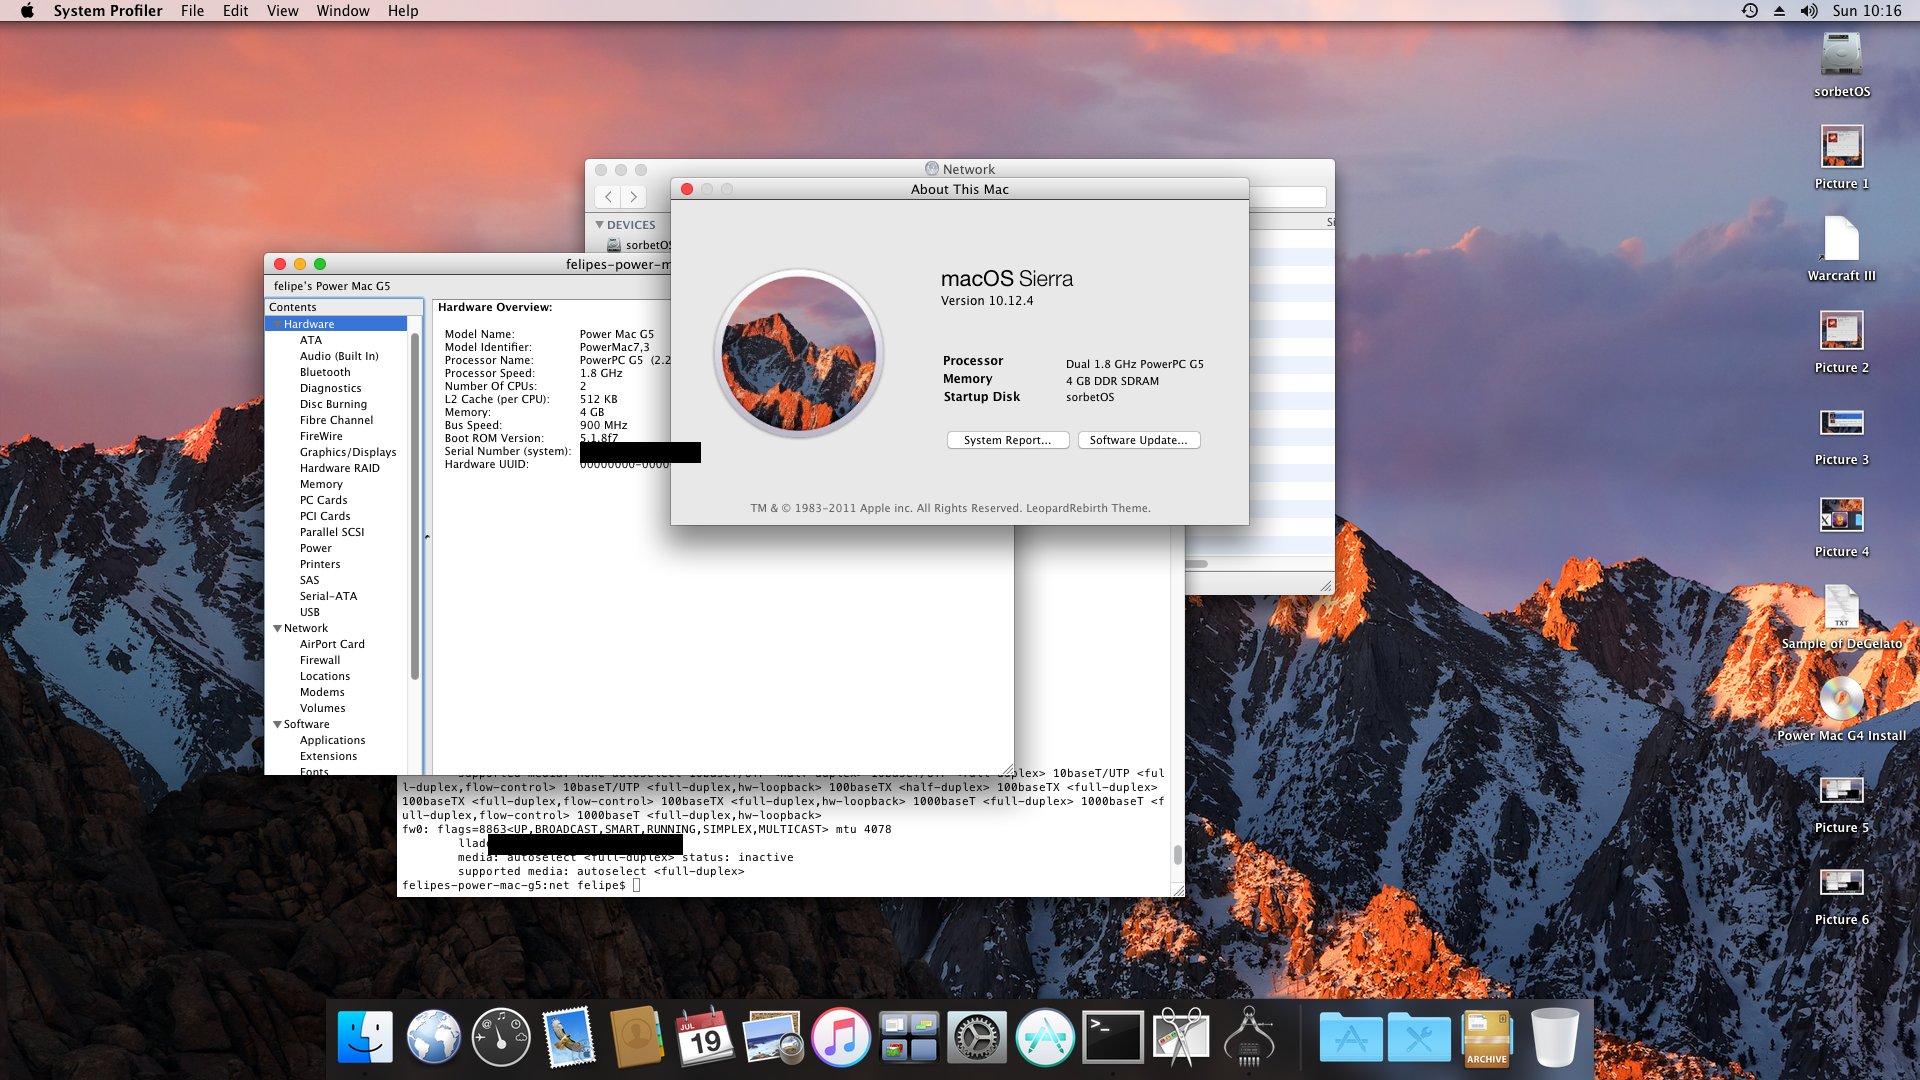Launch Preview from the dock

[773, 1037]
